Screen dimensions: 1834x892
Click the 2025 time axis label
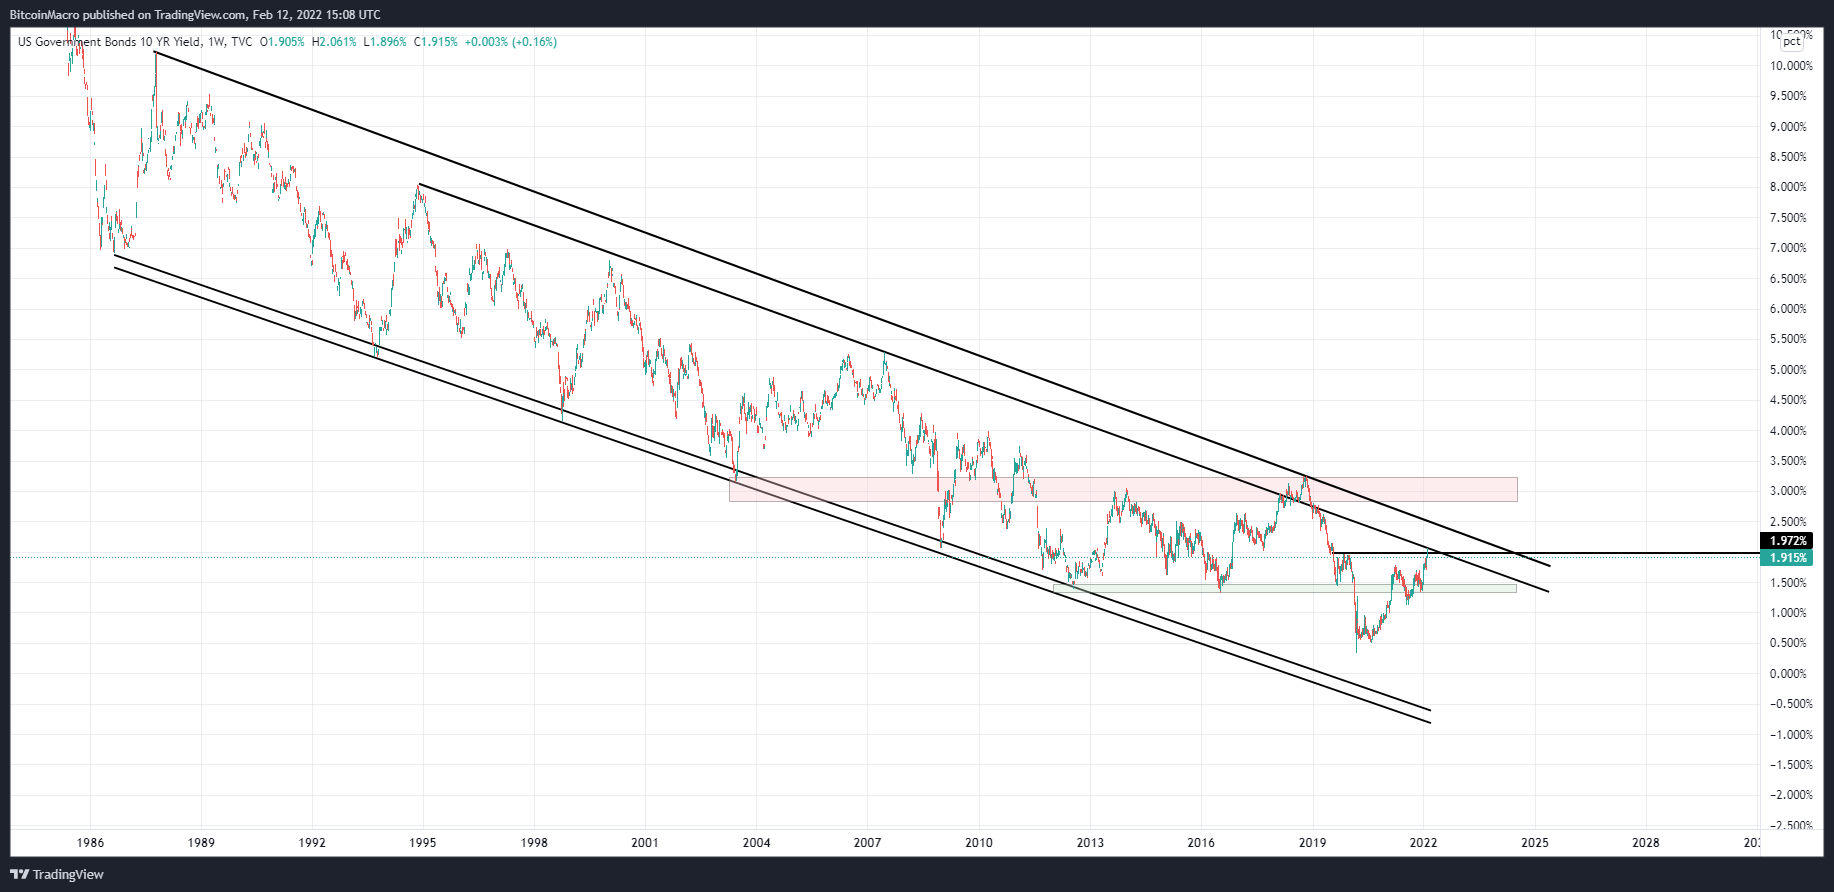coord(1535,843)
